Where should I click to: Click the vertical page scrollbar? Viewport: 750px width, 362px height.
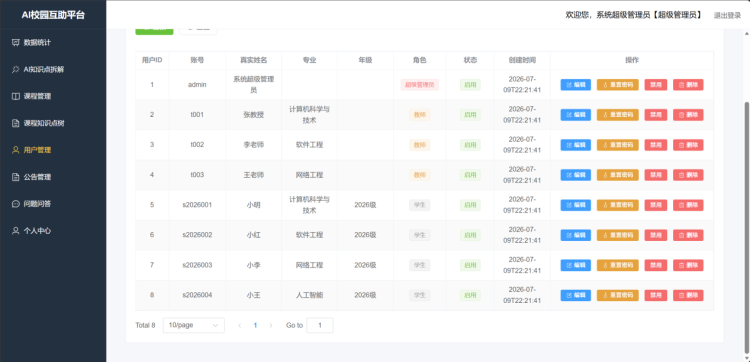(x=747, y=229)
